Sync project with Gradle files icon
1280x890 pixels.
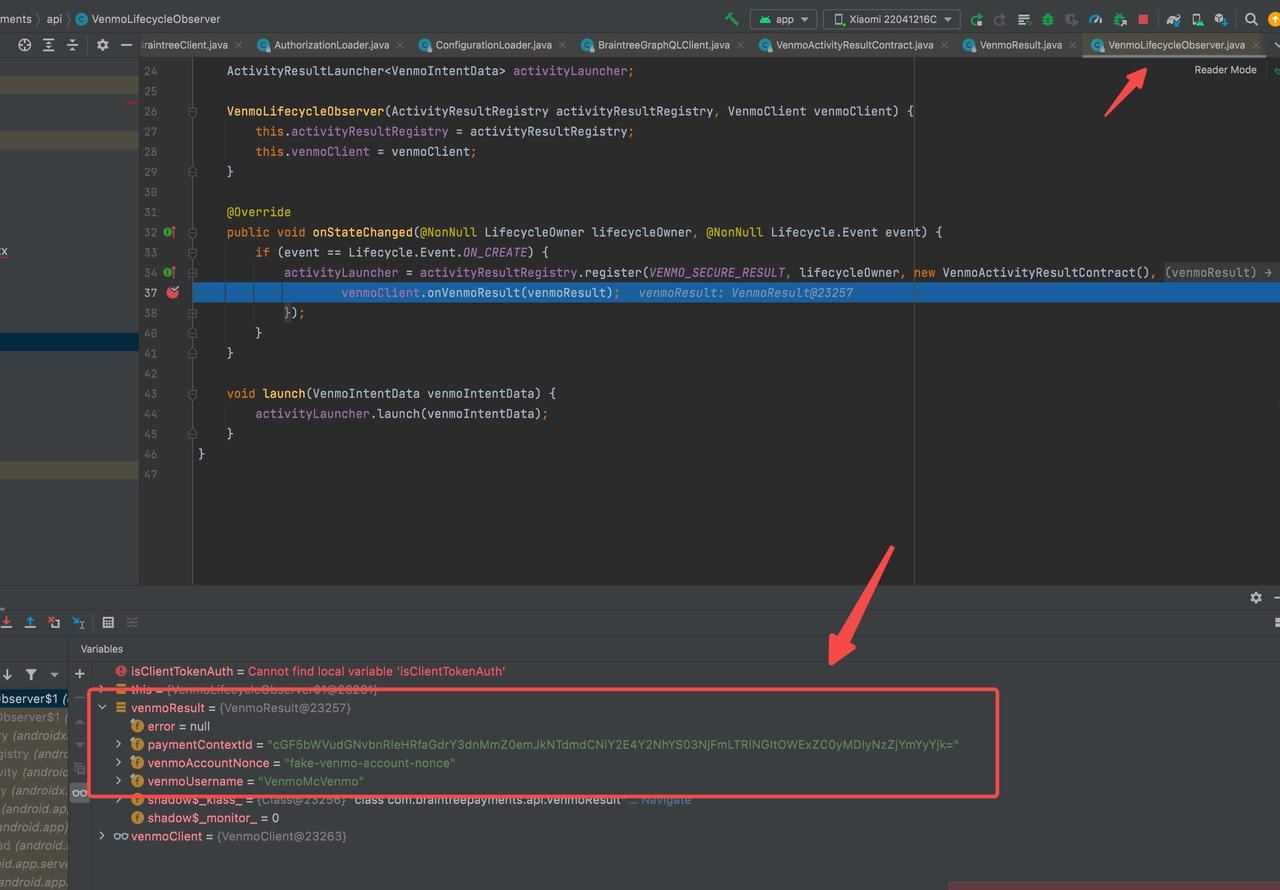click(x=1173, y=19)
